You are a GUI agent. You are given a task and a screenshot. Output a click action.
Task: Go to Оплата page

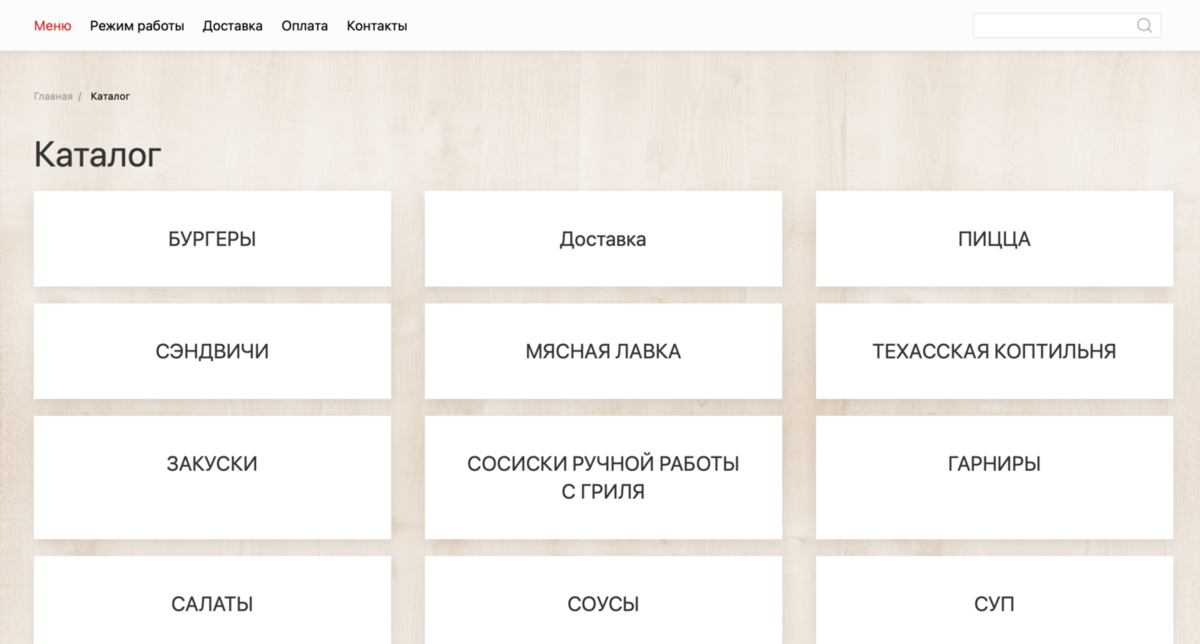pos(305,26)
